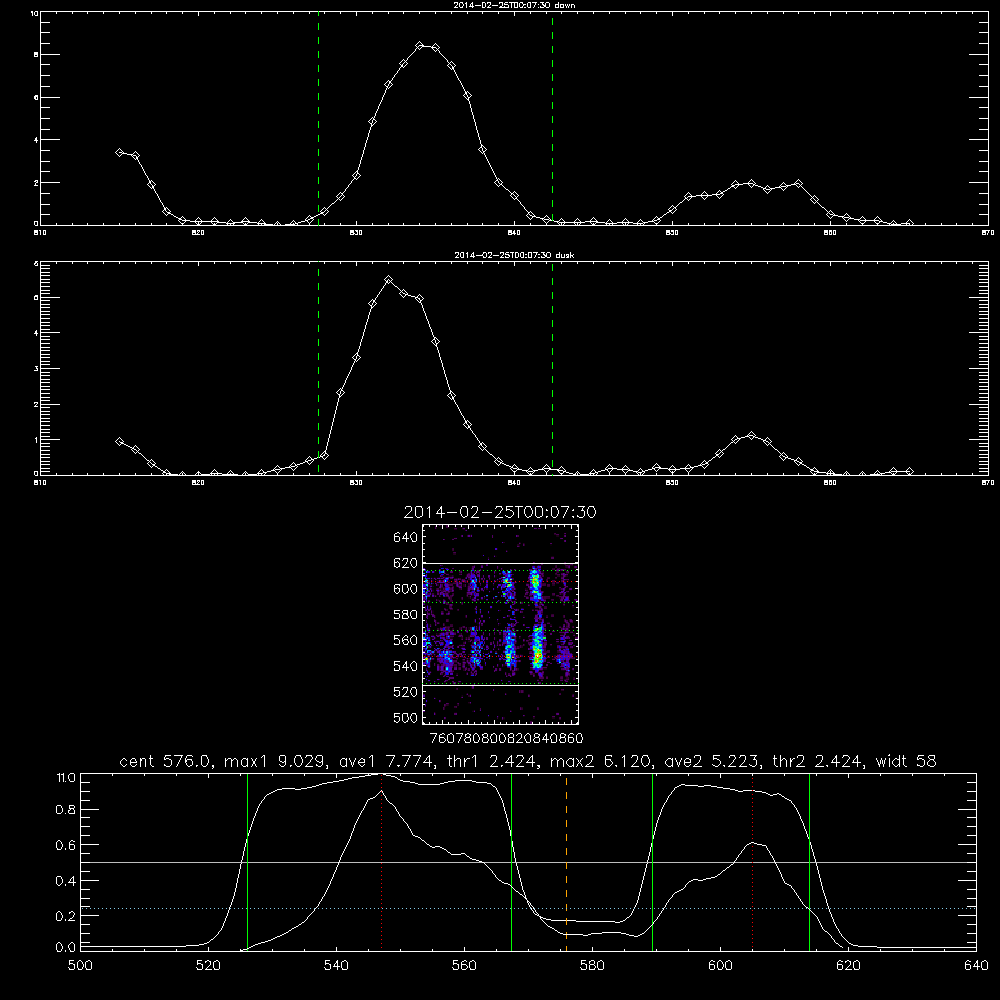The width and height of the screenshot is (1000, 1000).
Task: Click the blue dotted threshold line in bottom plot
Action: click(x=528, y=908)
